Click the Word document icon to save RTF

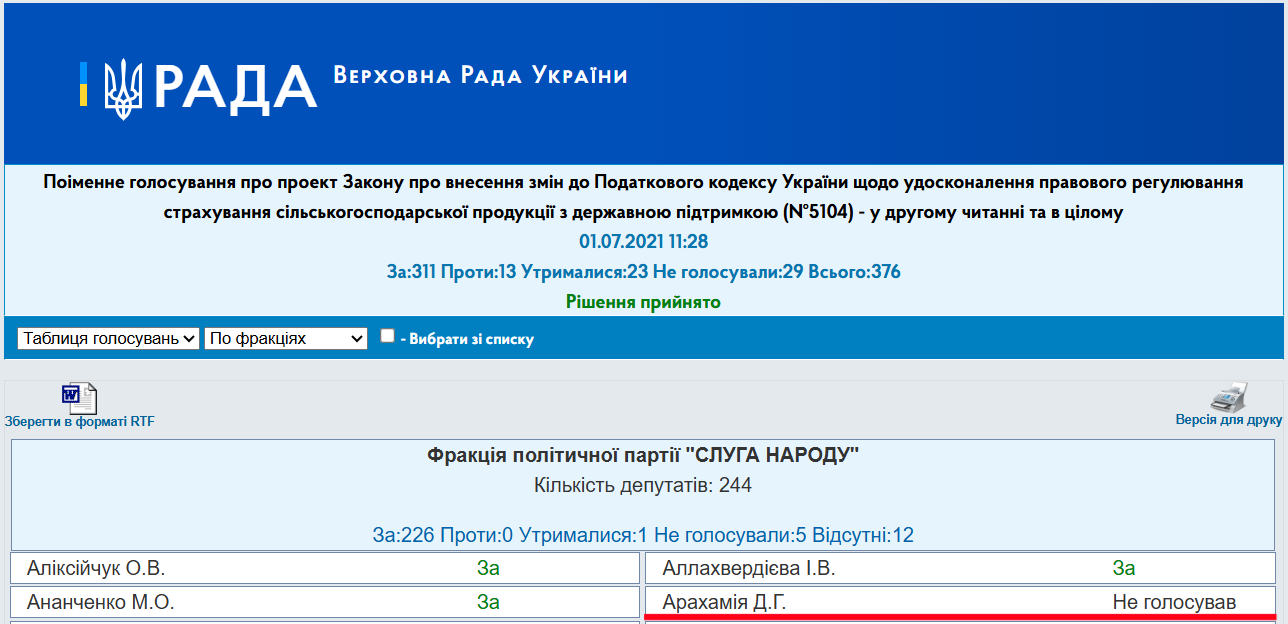[80, 396]
